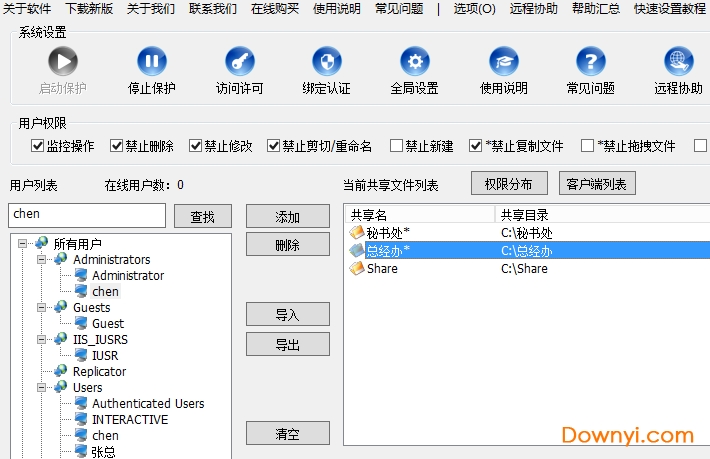Select chen under Administrators group
Screen dimensions: 710x459
click(105, 292)
